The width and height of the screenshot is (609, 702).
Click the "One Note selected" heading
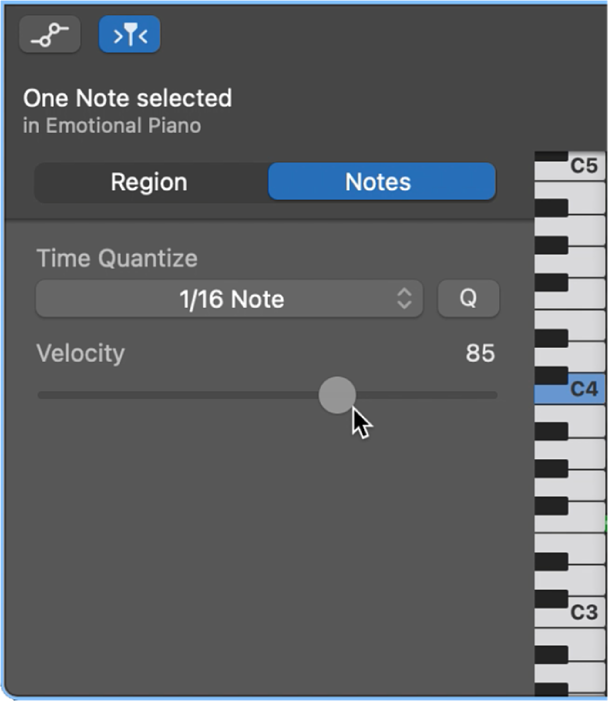click(x=127, y=98)
